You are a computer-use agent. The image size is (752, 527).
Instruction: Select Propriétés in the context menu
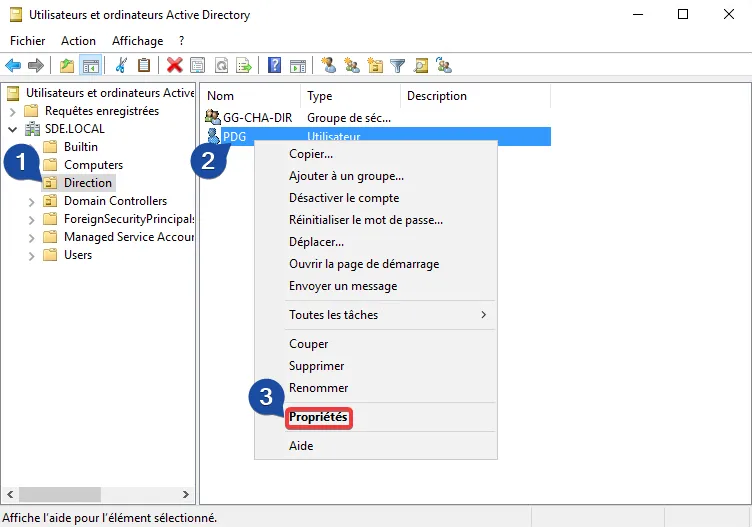tap(319, 418)
